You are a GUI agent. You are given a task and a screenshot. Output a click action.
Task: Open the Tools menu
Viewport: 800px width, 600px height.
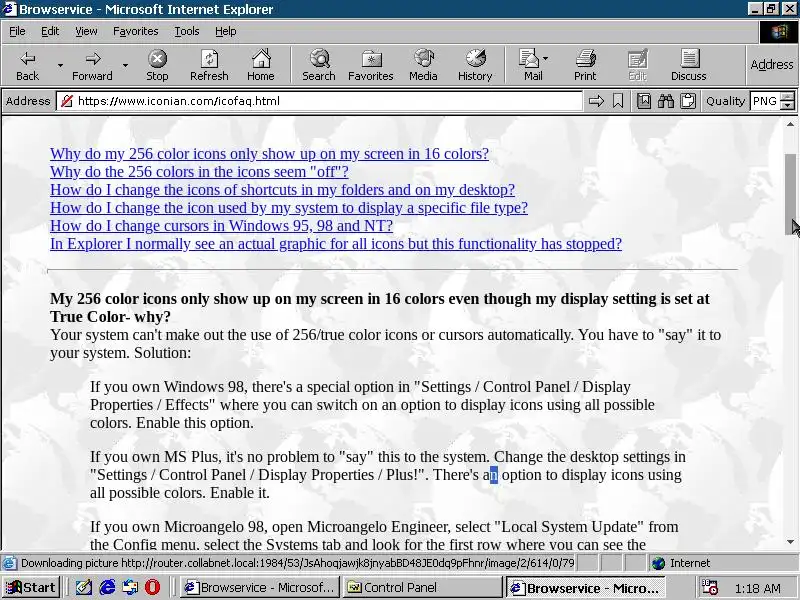pos(187,32)
